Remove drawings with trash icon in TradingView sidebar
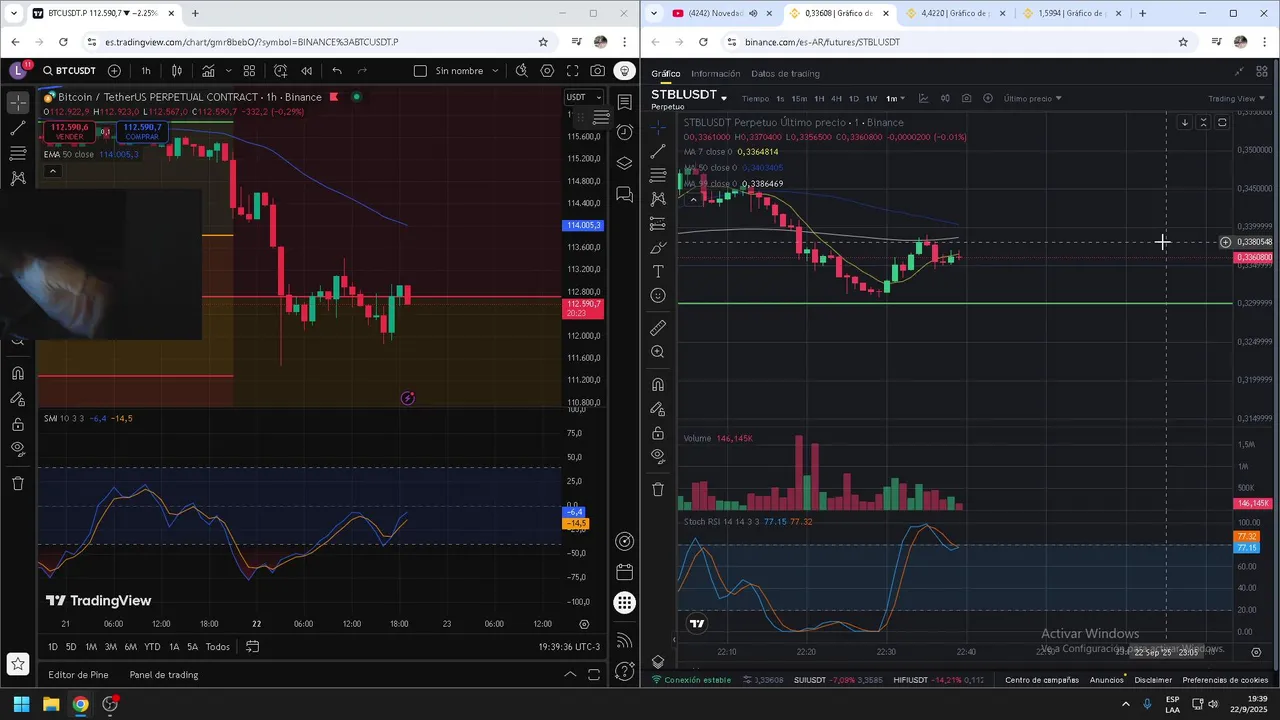This screenshot has width=1280, height=720. click(x=18, y=483)
